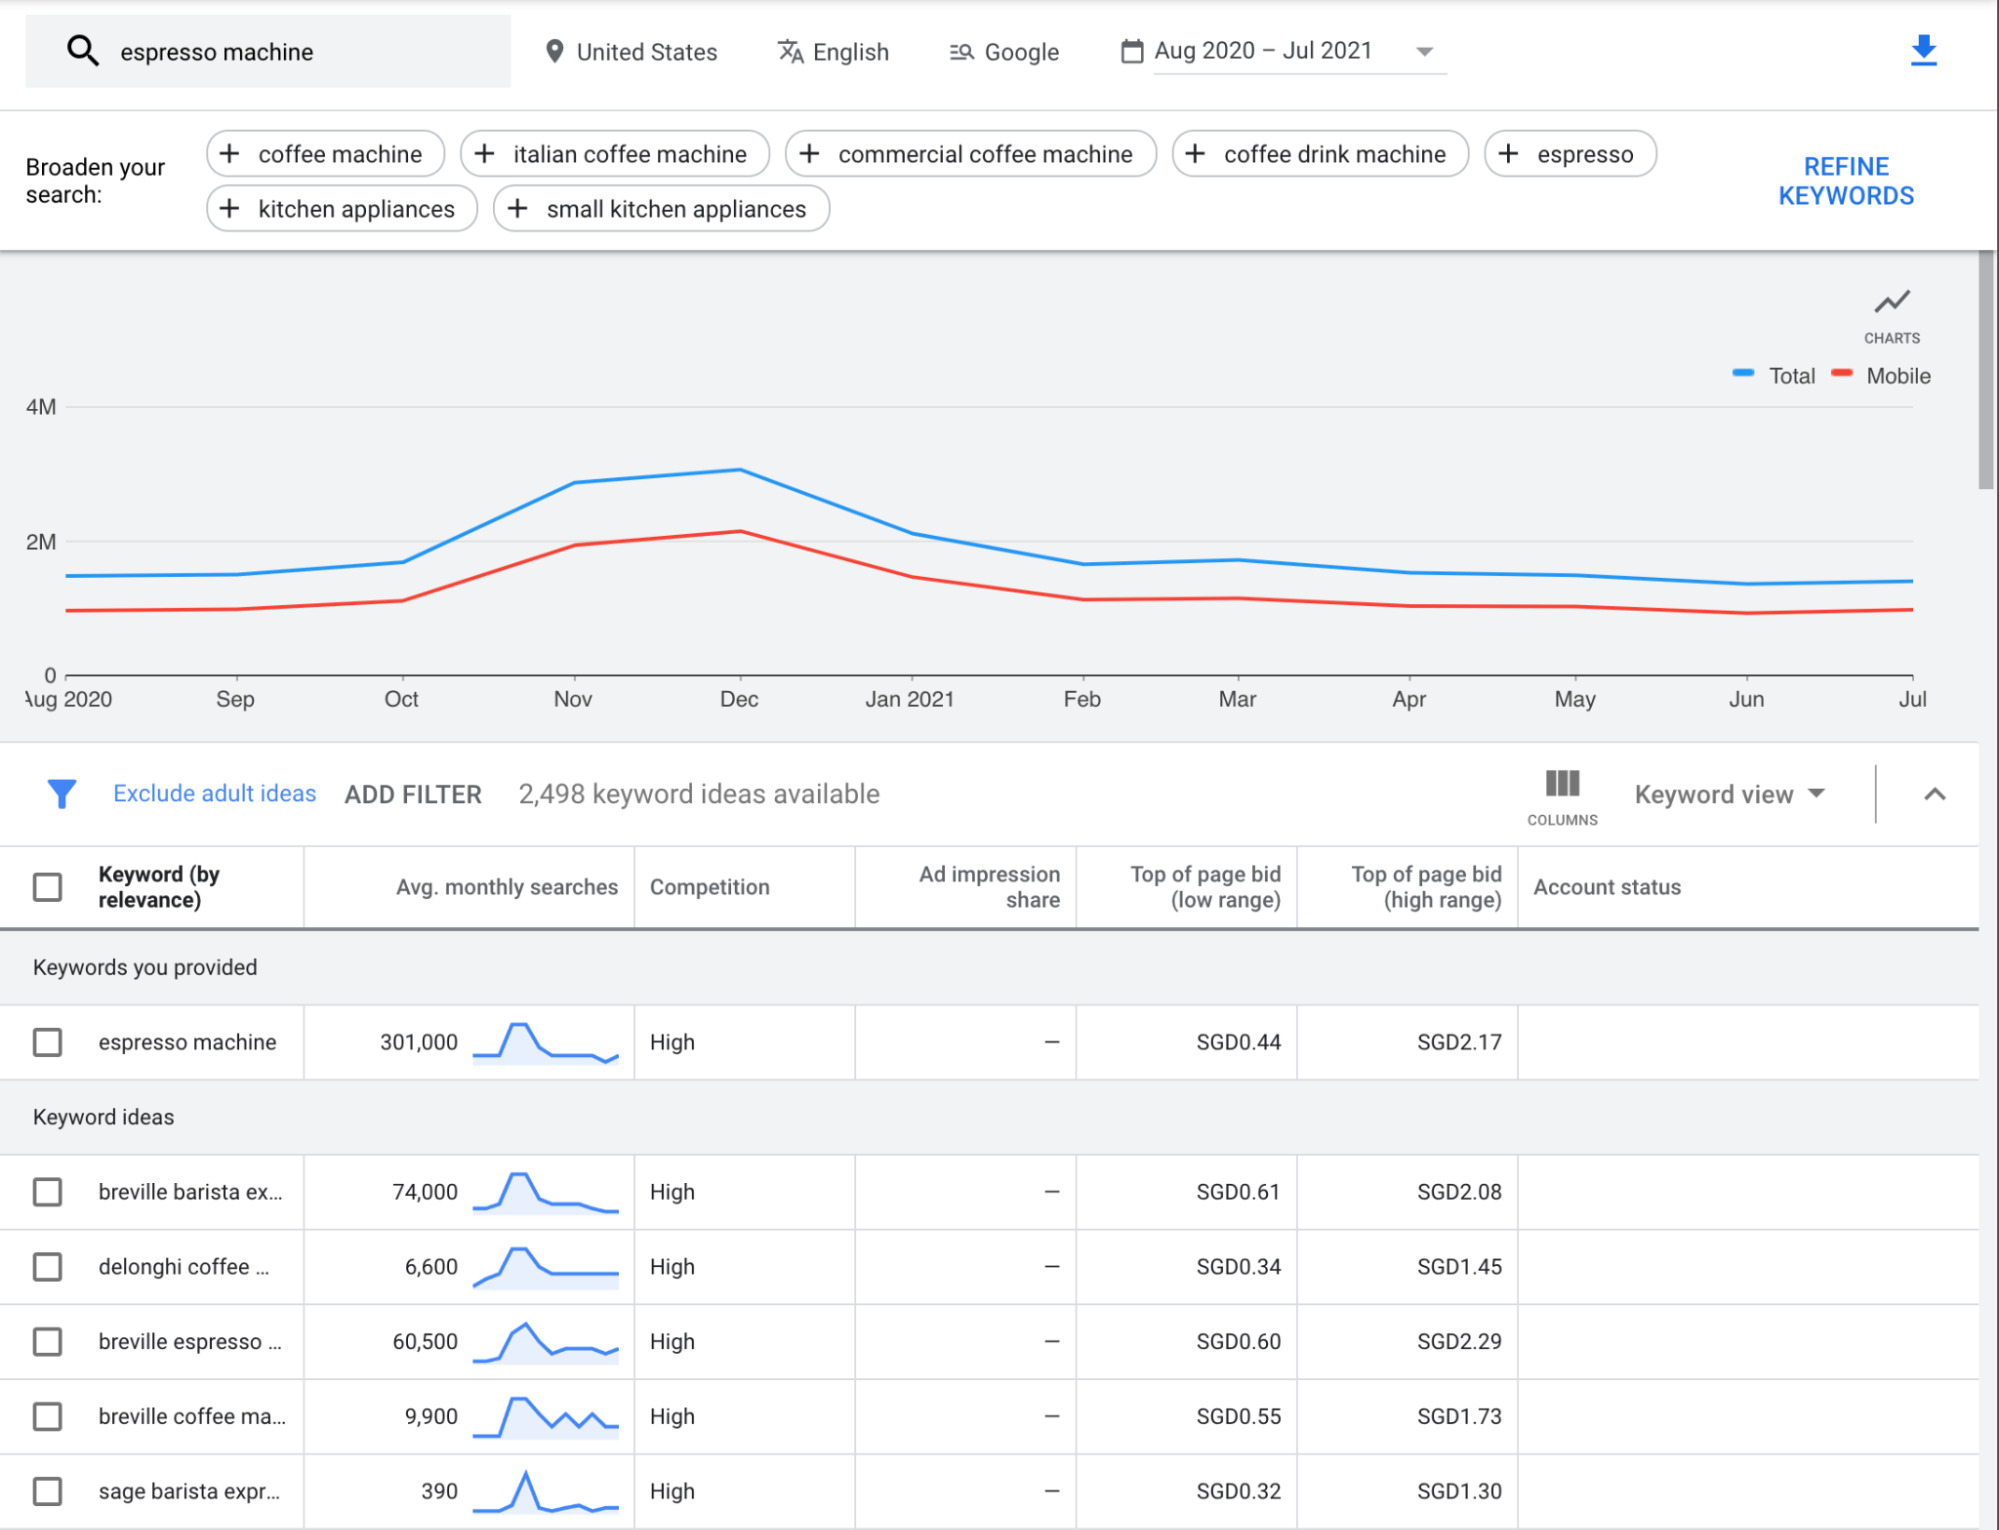
Task: Click the REFINE KEYWORDS link
Action: pyautogui.click(x=1845, y=181)
